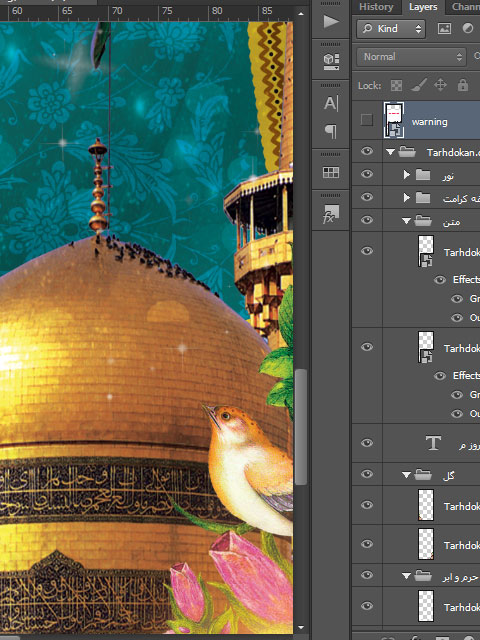Image resolution: width=480 pixels, height=640 pixels.
Task: Toggle Effects visibility of first Tarhdok smart object
Action: coord(440,280)
